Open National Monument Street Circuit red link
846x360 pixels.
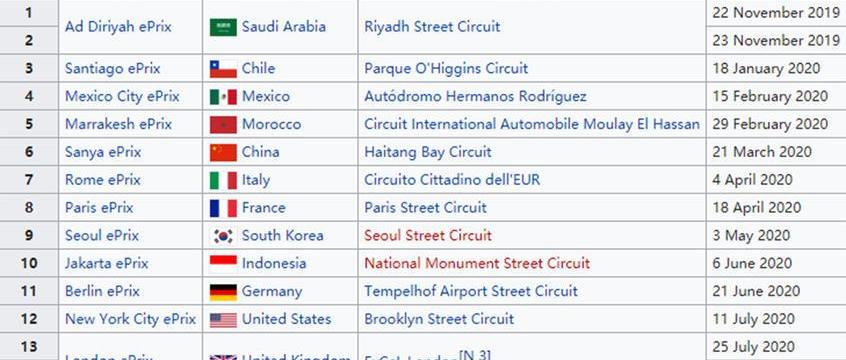pyautogui.click(x=477, y=263)
